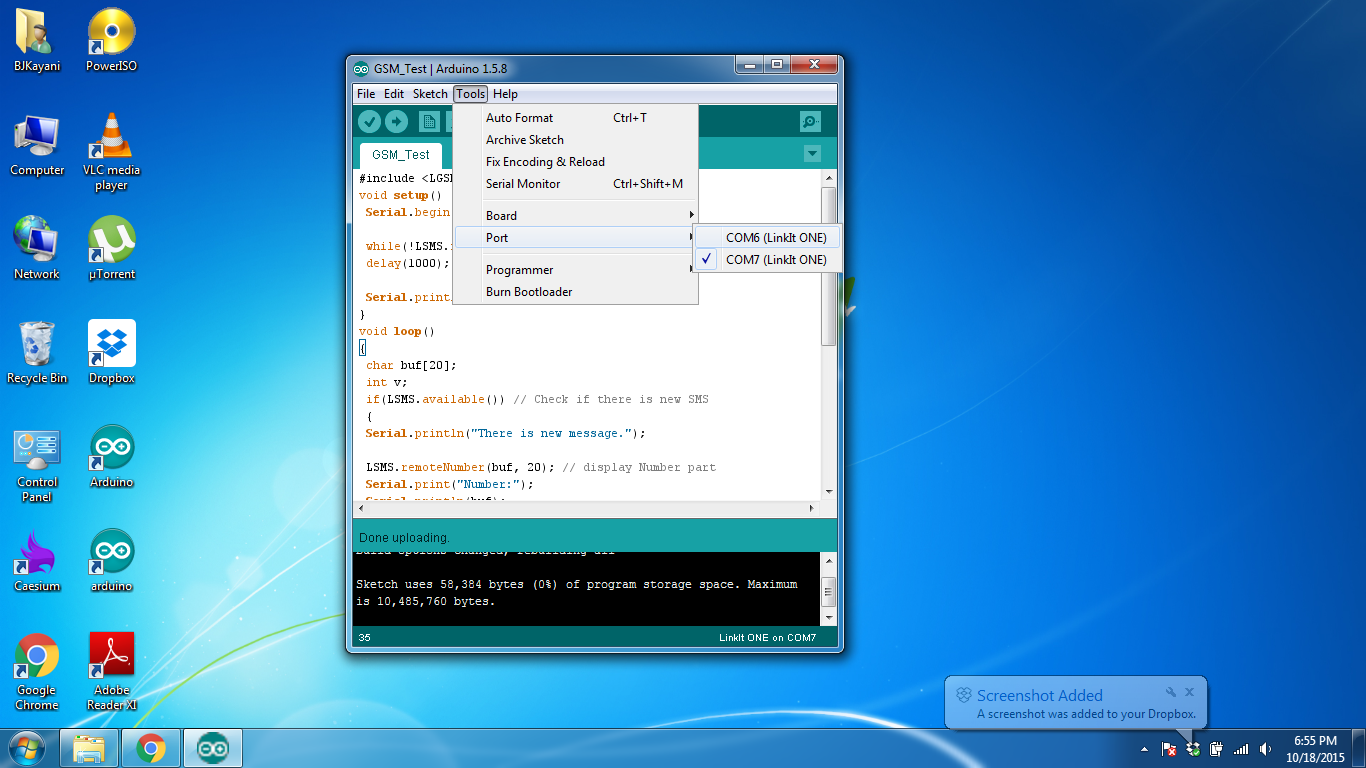Expand the Port submenu
This screenshot has width=1366, height=768.
coord(576,238)
